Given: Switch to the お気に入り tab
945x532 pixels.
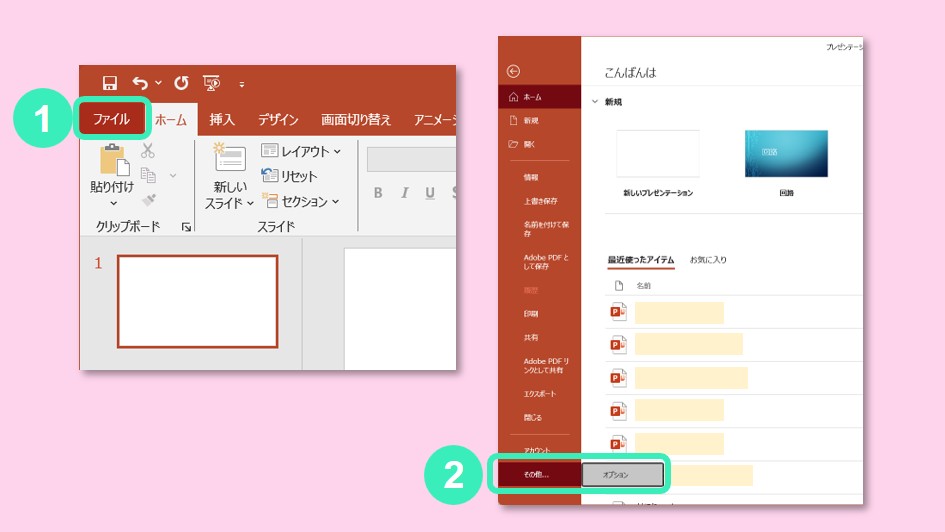Looking at the screenshot, I should point(708,260).
